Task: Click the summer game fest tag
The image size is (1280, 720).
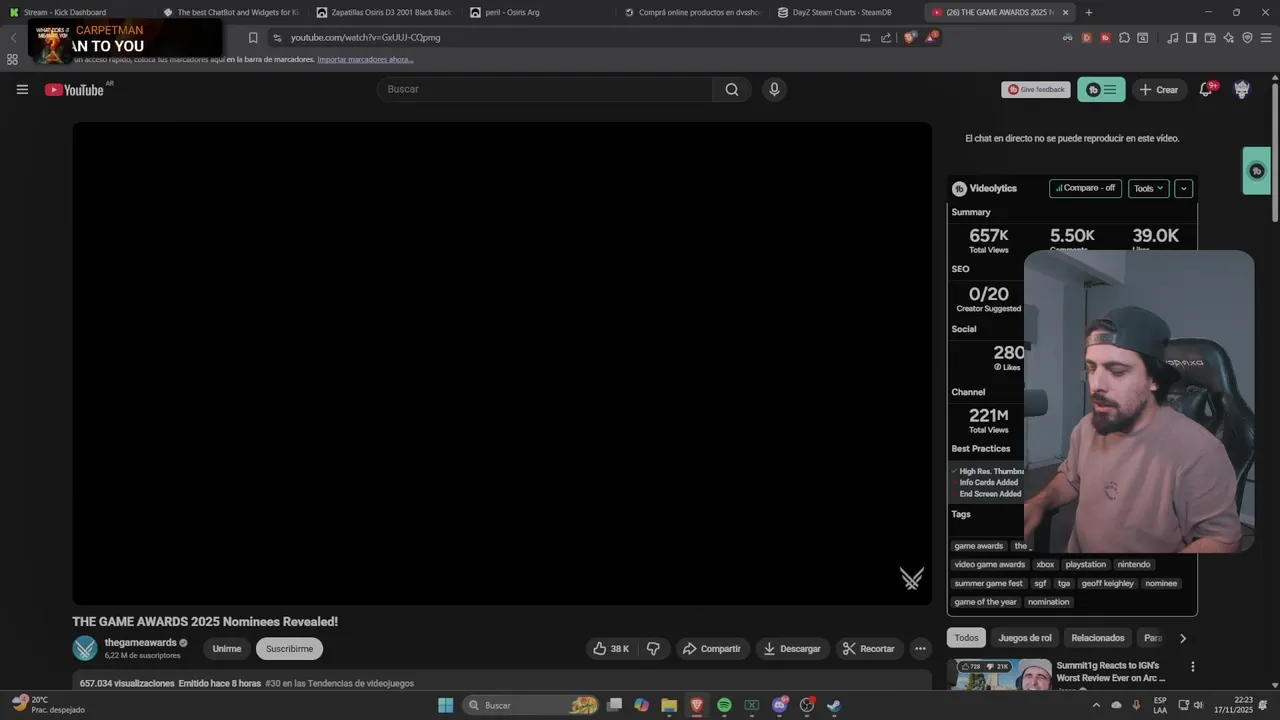Action: click(988, 583)
